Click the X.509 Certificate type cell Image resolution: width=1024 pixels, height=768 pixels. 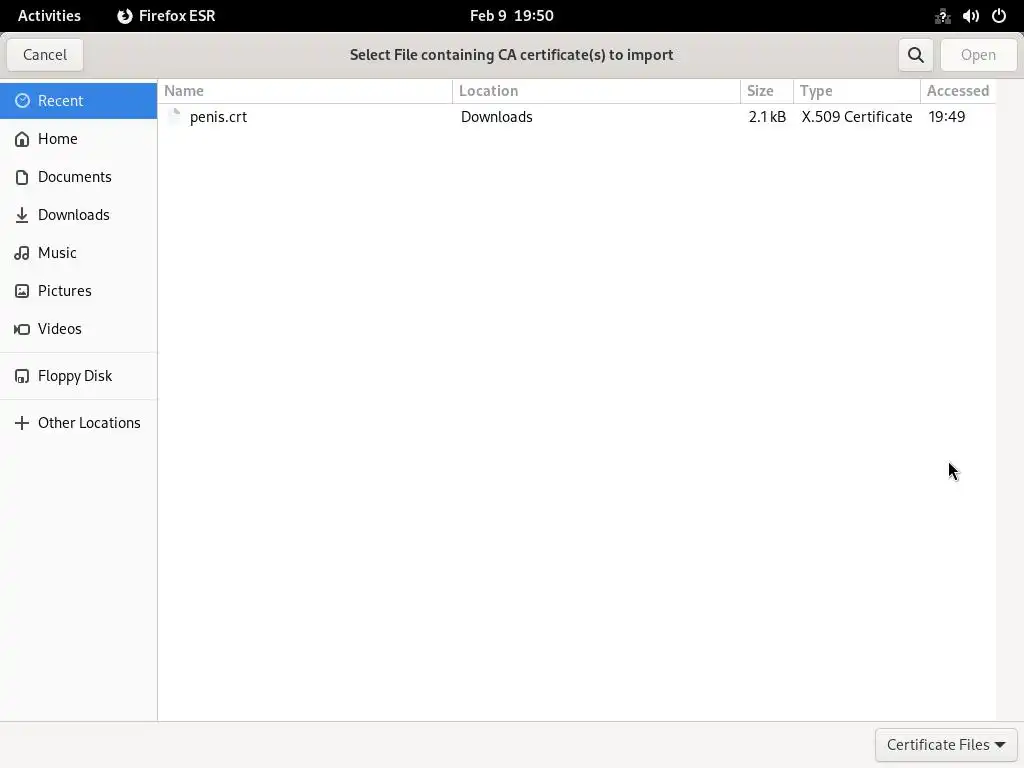pyautogui.click(x=857, y=117)
